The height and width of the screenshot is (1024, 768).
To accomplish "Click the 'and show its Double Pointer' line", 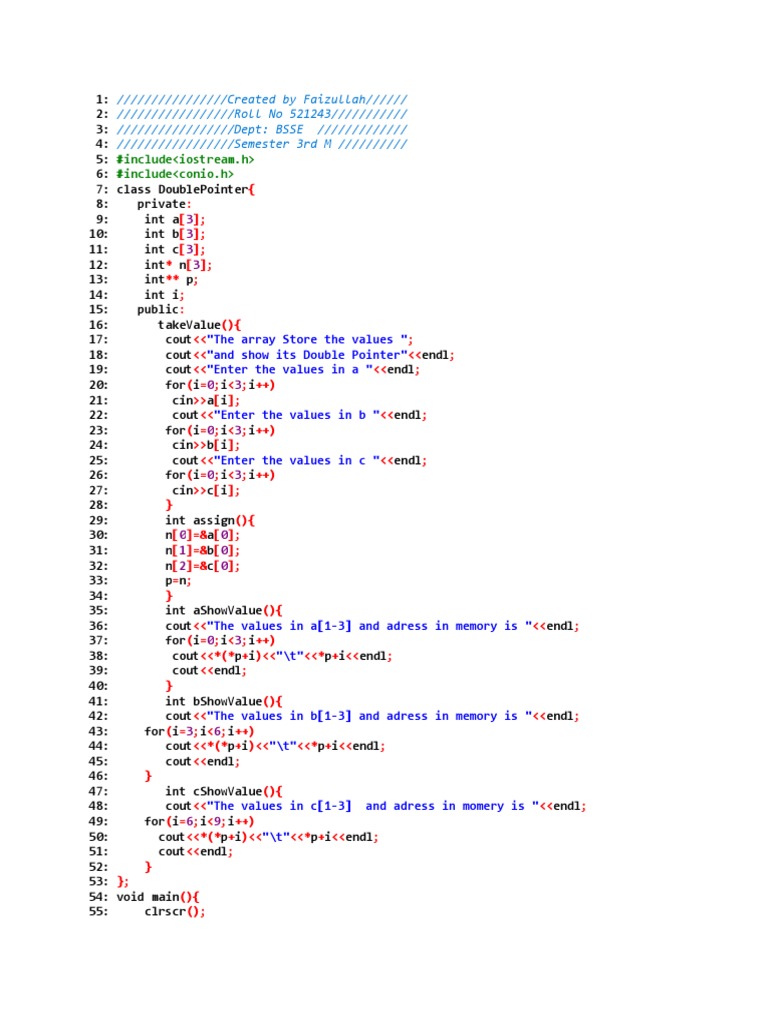I will pos(310,355).
